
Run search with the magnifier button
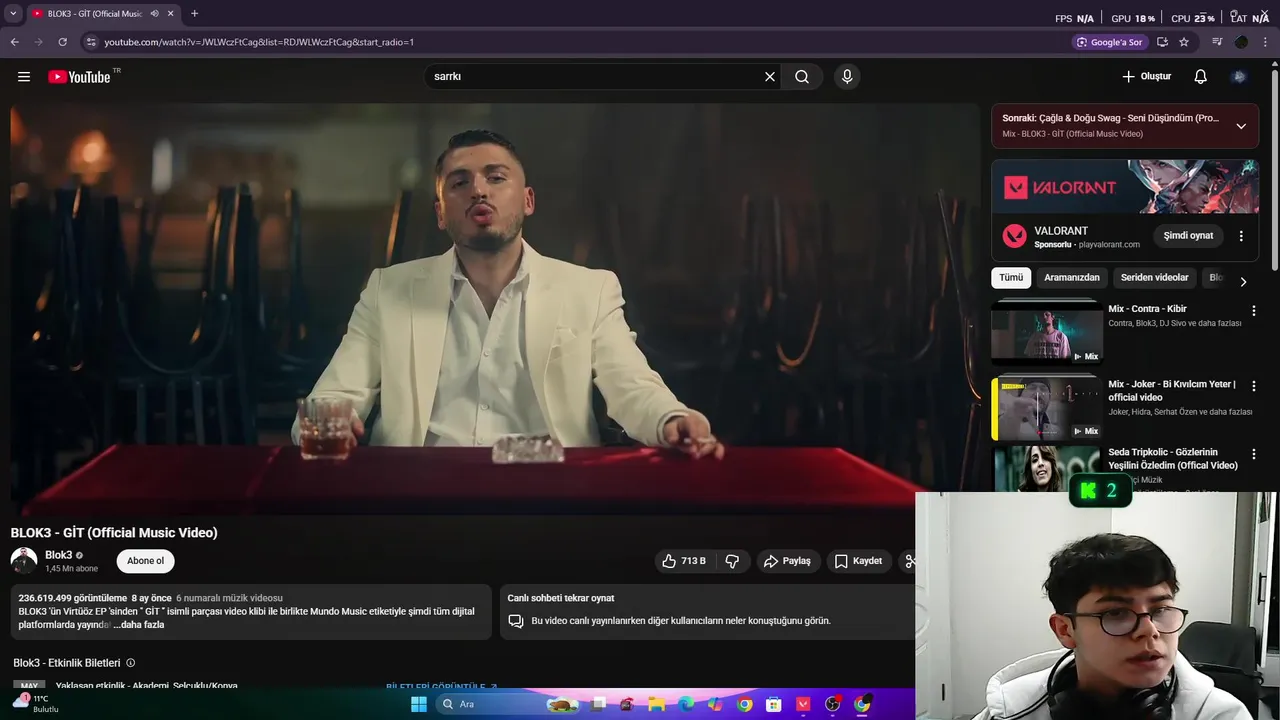pyautogui.click(x=802, y=76)
